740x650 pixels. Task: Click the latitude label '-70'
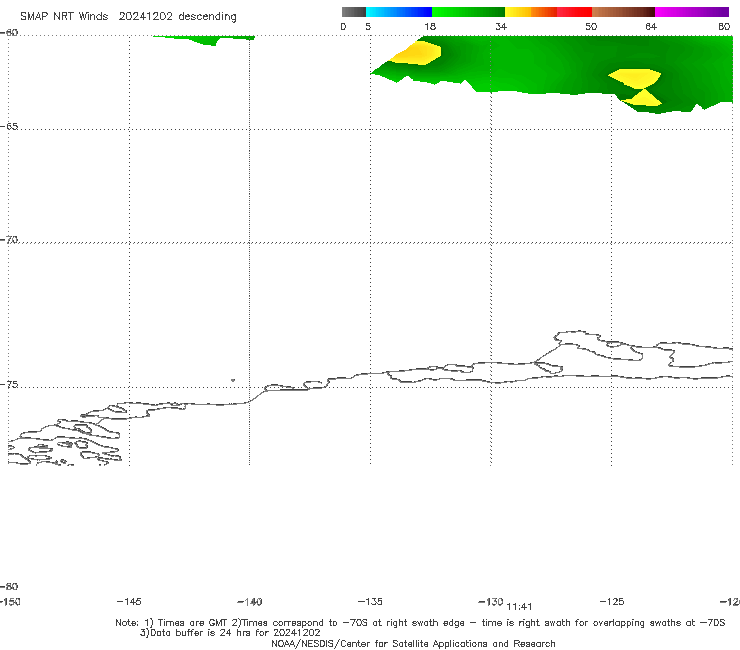click(x=9, y=240)
